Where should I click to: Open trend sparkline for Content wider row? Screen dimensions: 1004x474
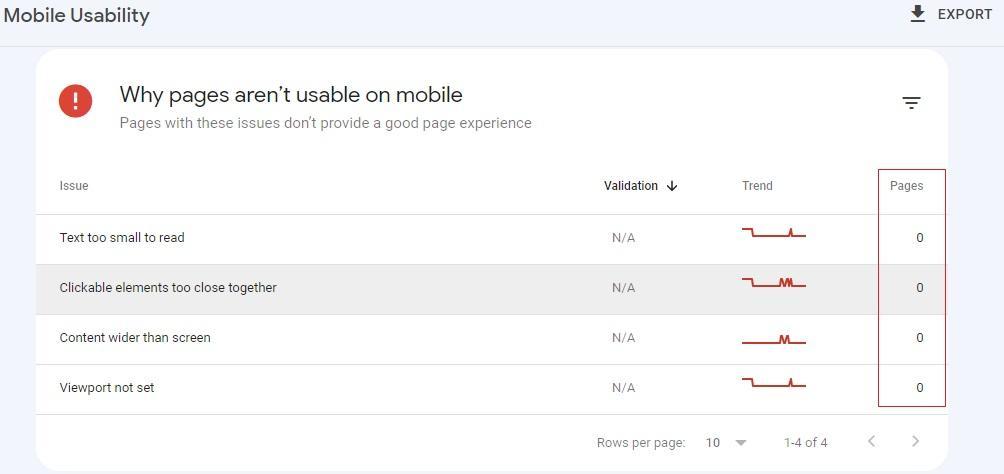773,339
